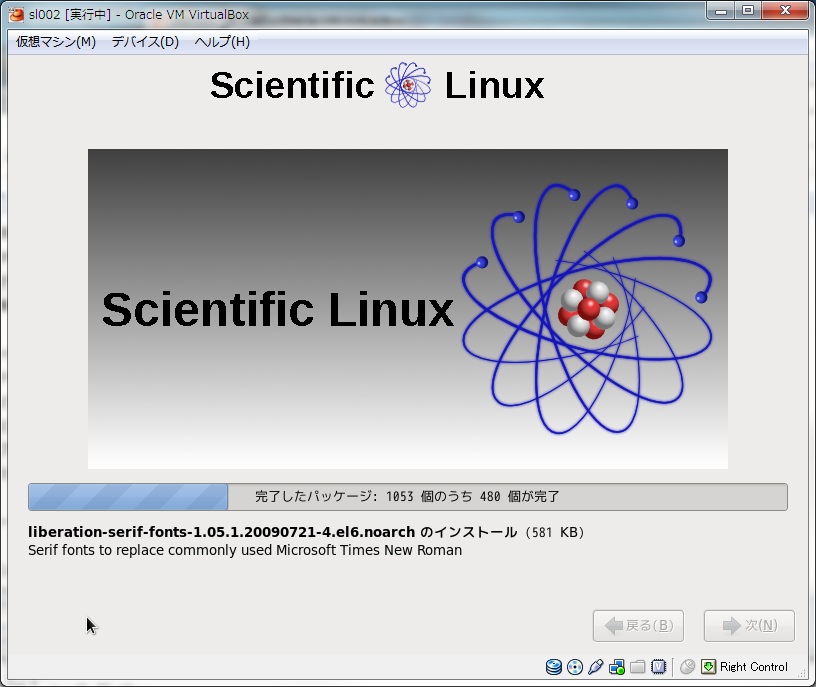Click the hard disk activity icon in status bar

tap(554, 667)
